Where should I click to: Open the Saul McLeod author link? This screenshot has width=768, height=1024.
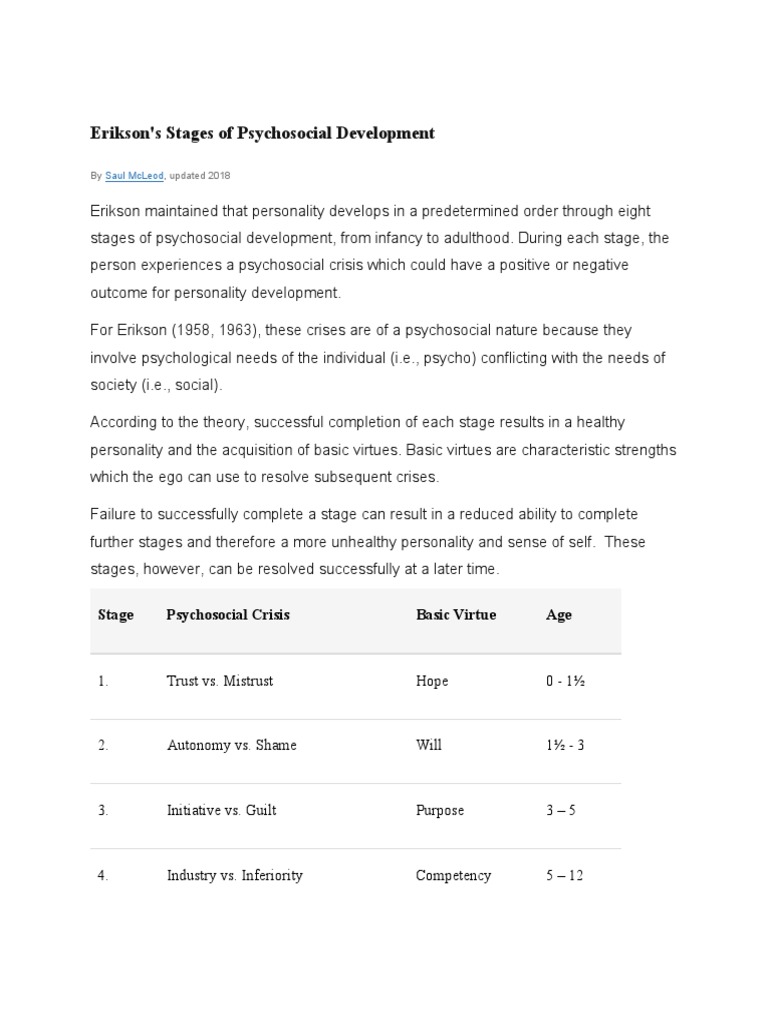(x=134, y=175)
